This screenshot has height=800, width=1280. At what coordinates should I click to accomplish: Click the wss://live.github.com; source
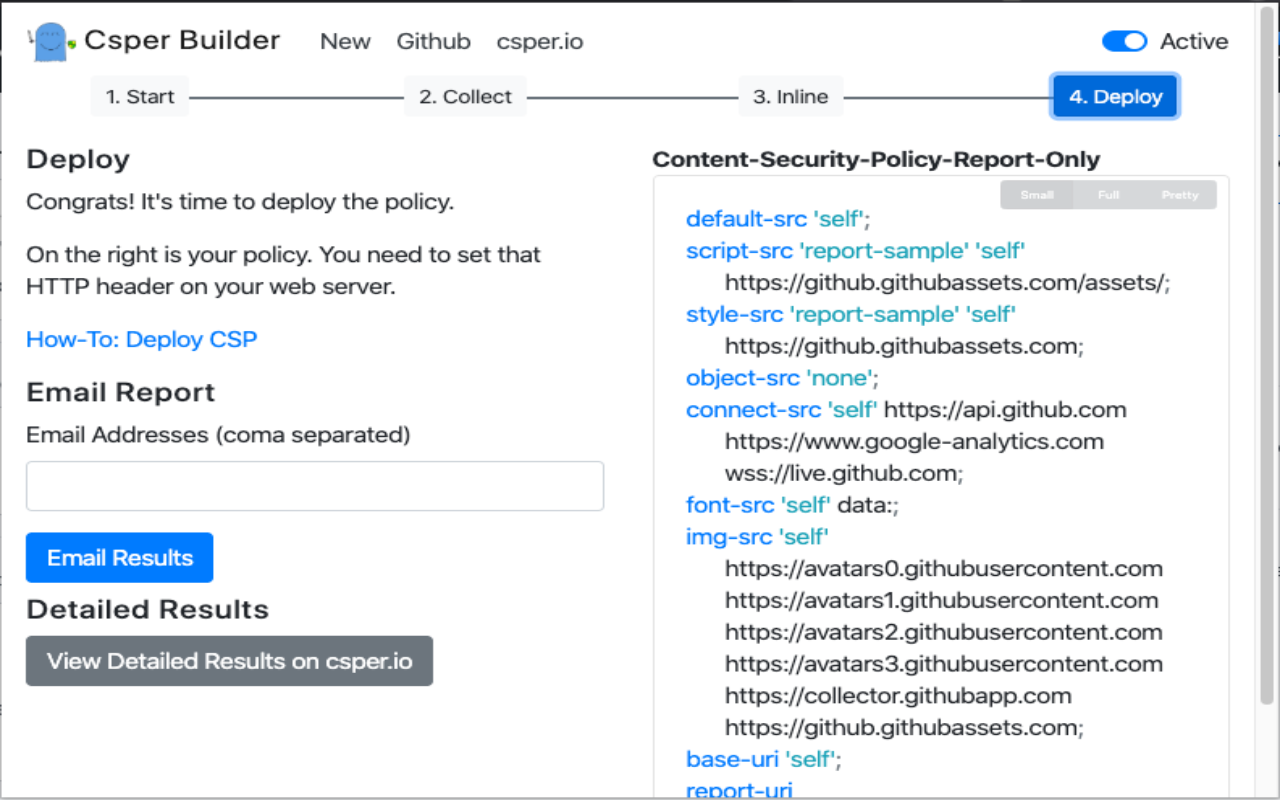click(x=844, y=473)
